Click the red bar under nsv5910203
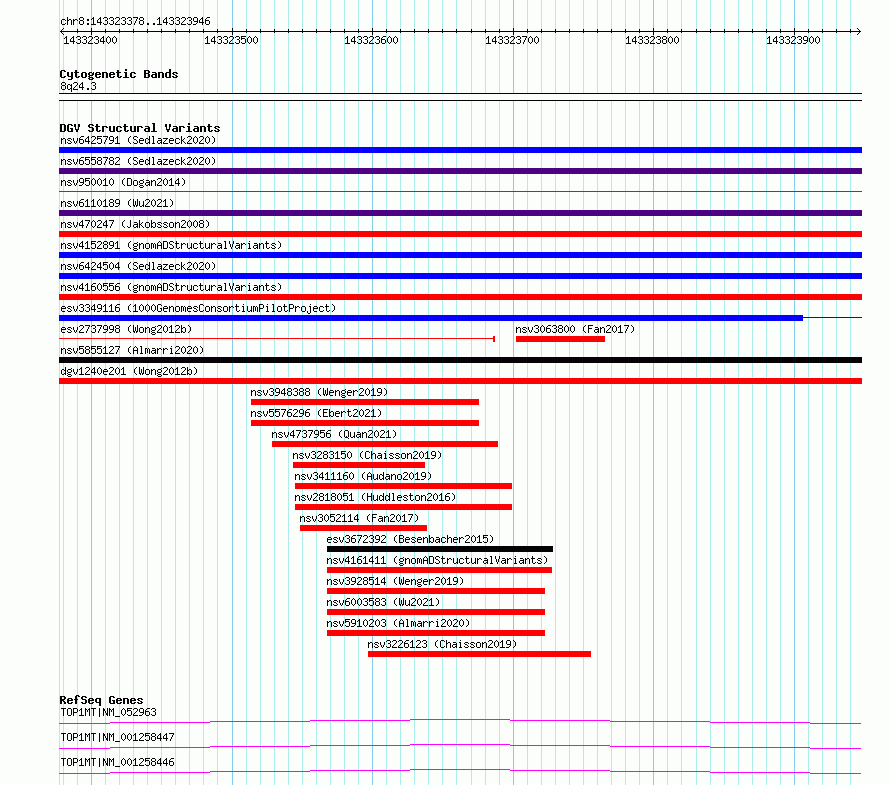 [436, 633]
